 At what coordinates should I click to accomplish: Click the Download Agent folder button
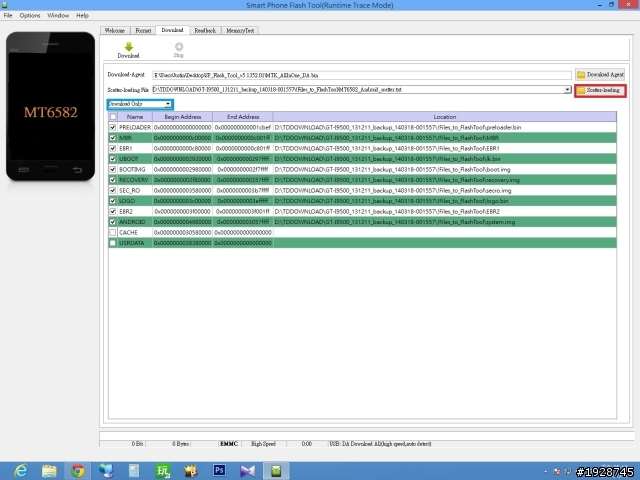point(600,75)
